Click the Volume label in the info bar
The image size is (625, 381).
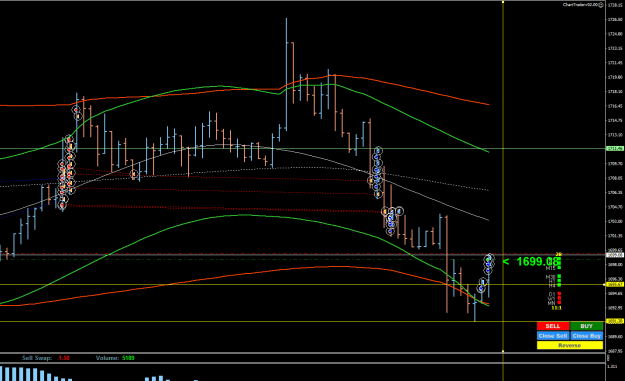click(x=107, y=358)
